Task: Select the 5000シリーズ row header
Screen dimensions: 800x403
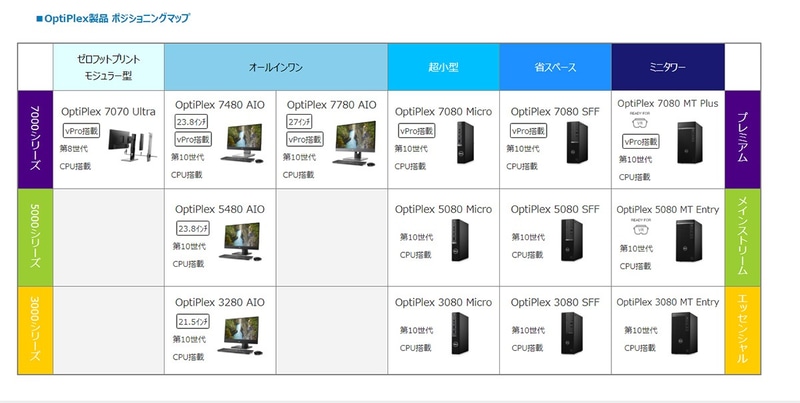Action: (x=35, y=237)
